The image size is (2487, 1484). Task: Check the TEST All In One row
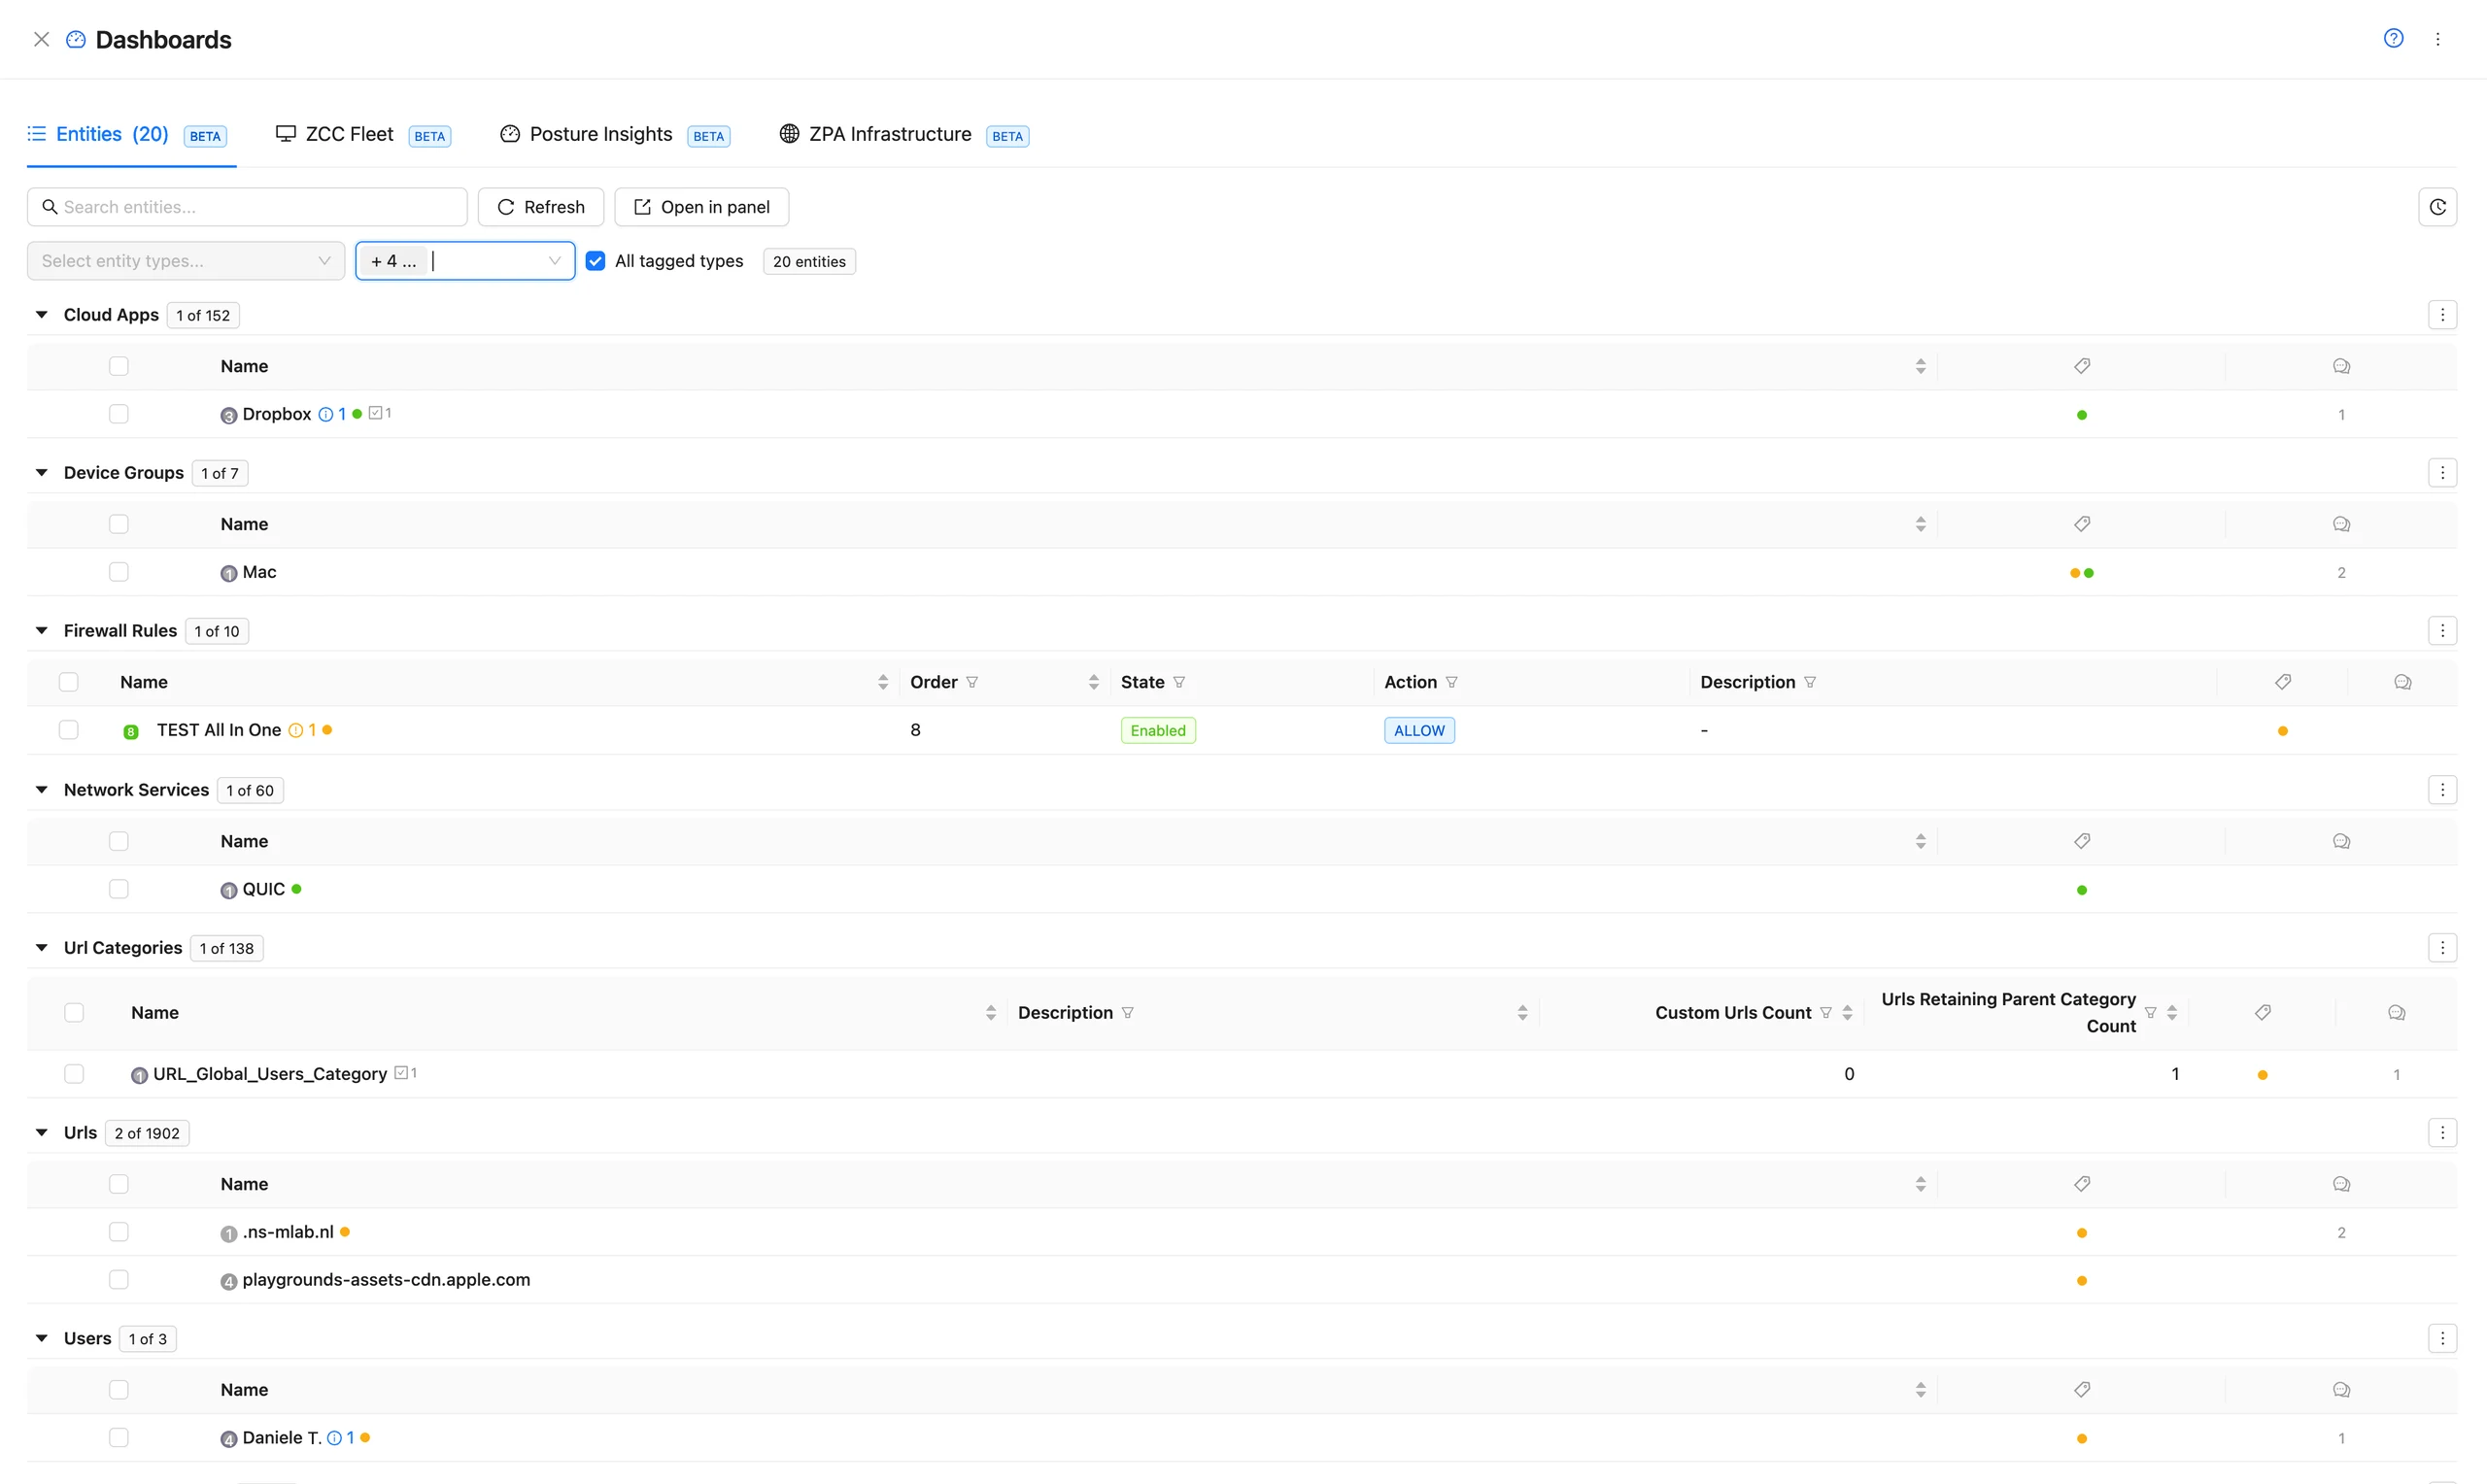(68, 730)
